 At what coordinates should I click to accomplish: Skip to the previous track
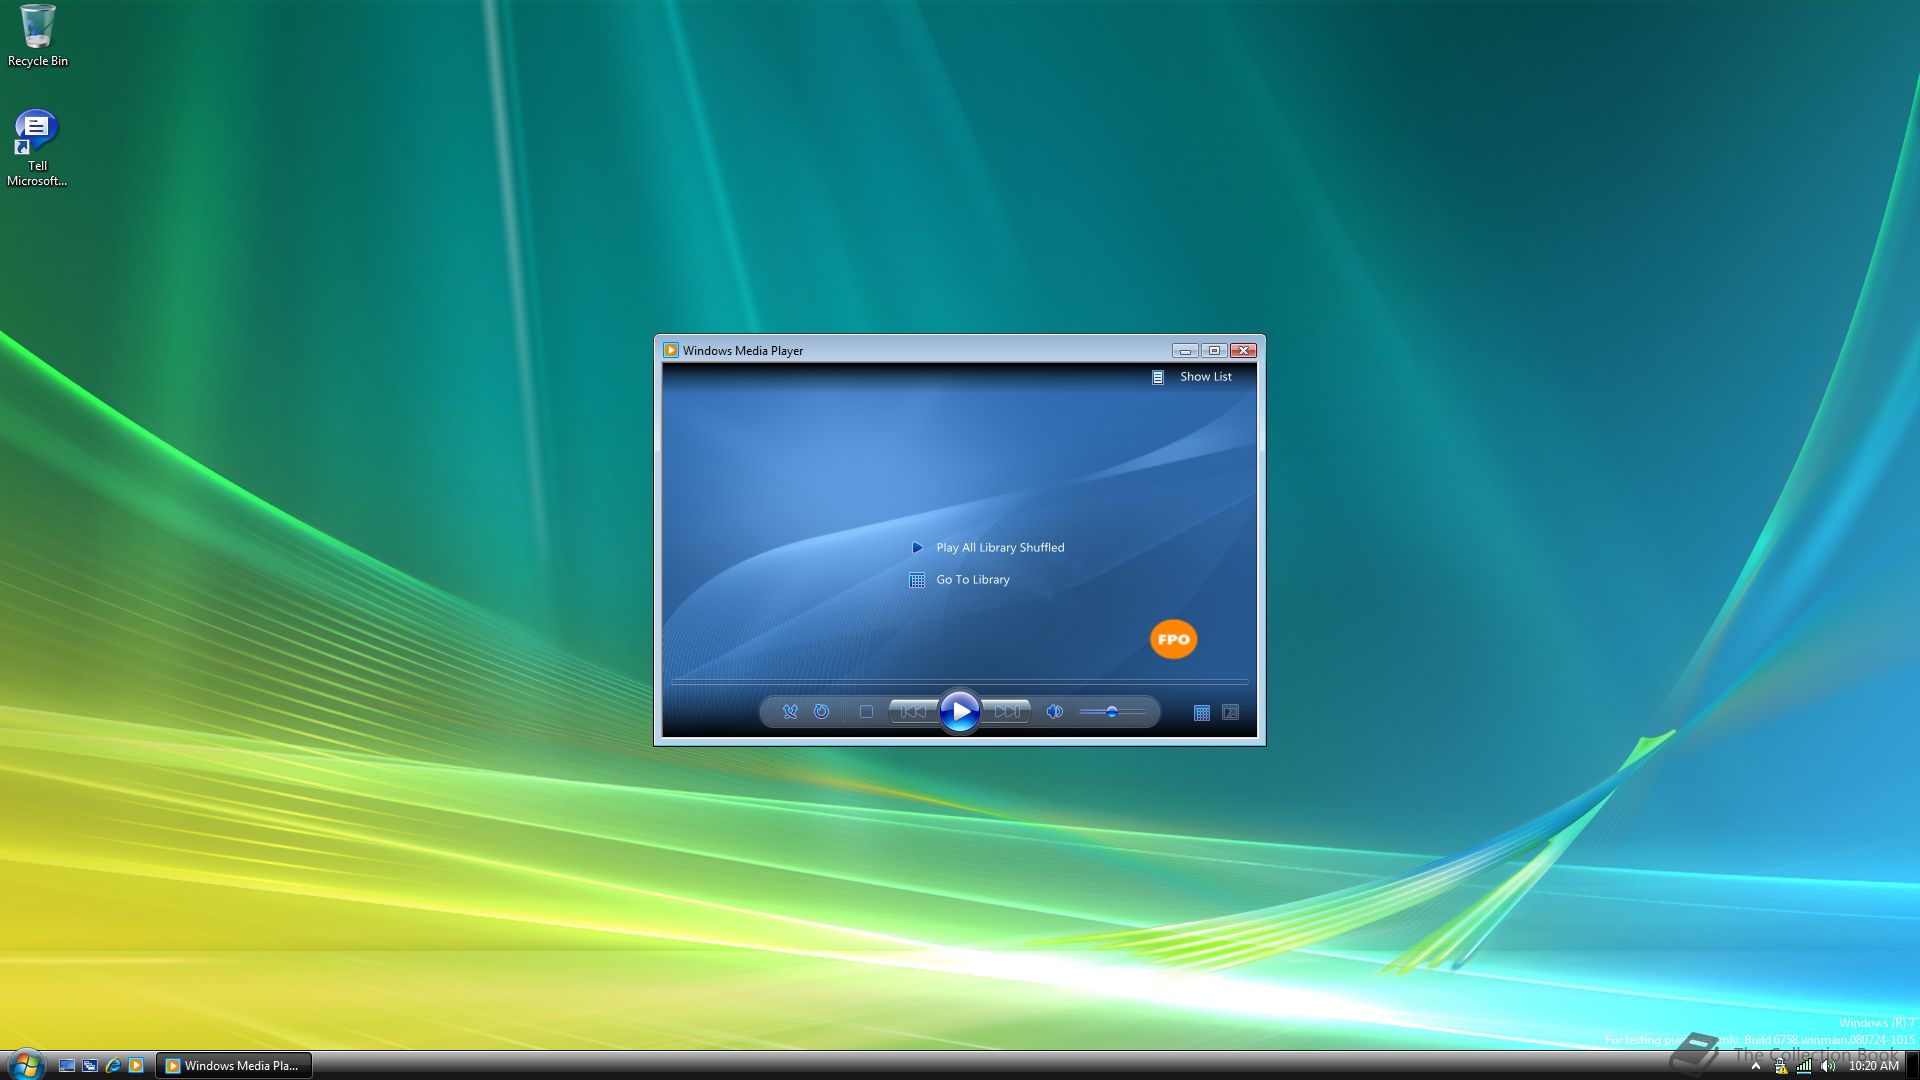913,712
